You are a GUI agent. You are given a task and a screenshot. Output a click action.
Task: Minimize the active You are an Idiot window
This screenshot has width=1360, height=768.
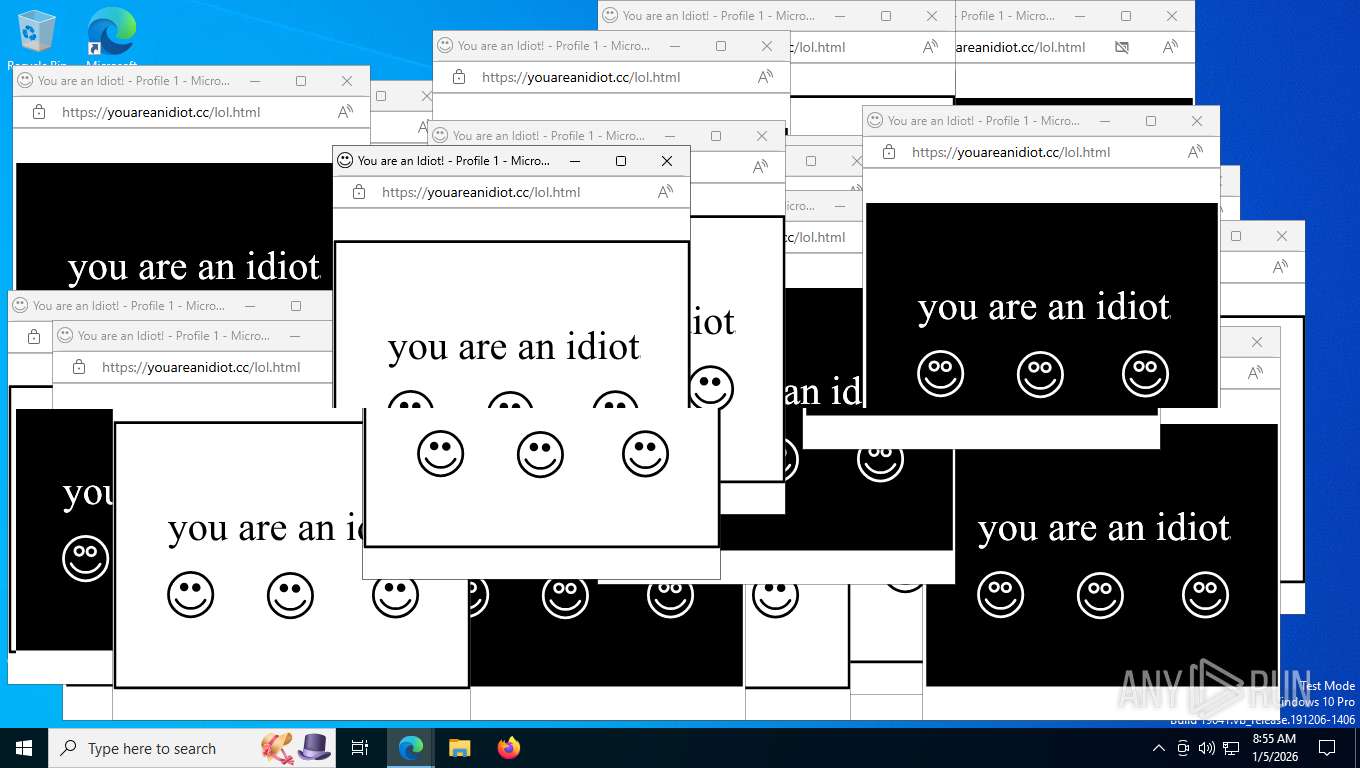[575, 161]
